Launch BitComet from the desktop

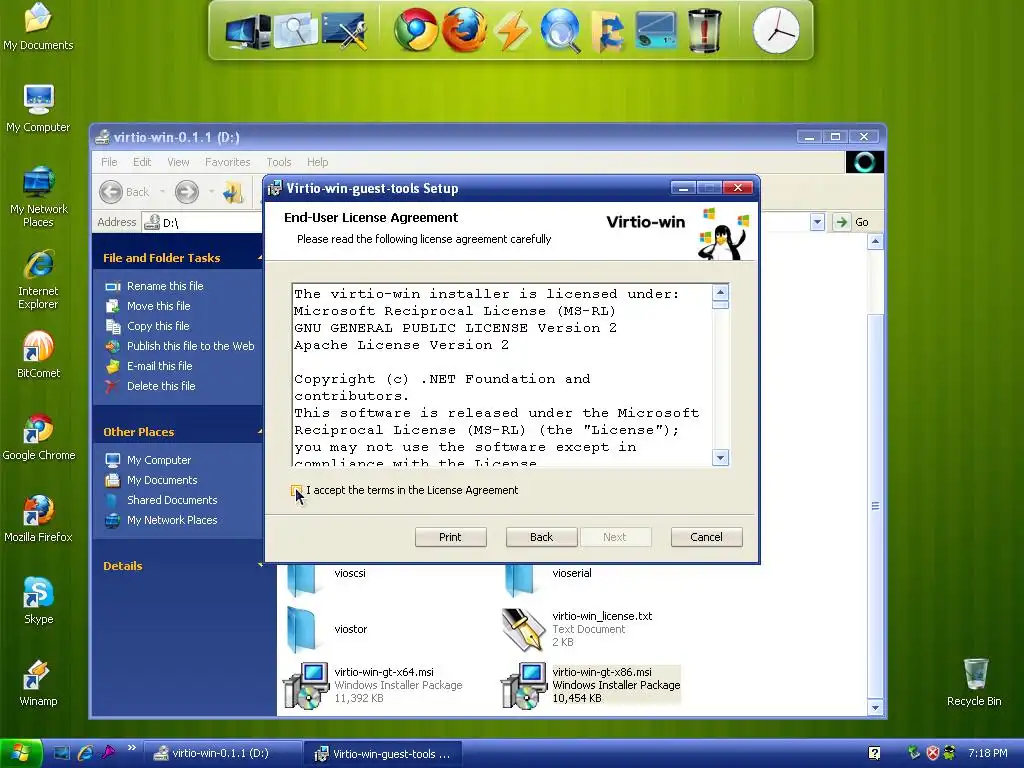(39, 355)
